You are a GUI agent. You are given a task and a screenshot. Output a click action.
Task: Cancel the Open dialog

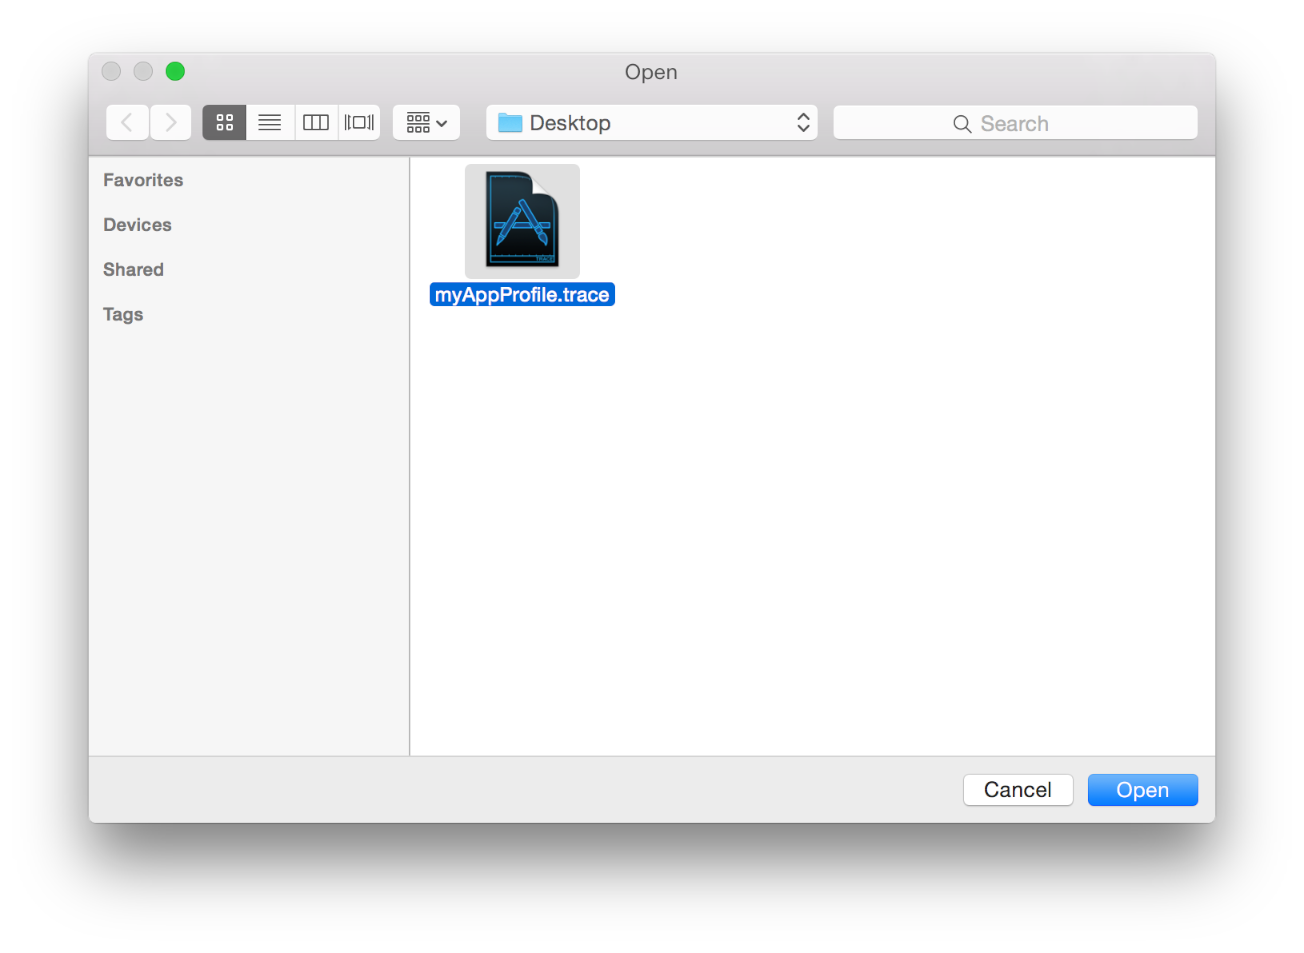[x=1018, y=790]
